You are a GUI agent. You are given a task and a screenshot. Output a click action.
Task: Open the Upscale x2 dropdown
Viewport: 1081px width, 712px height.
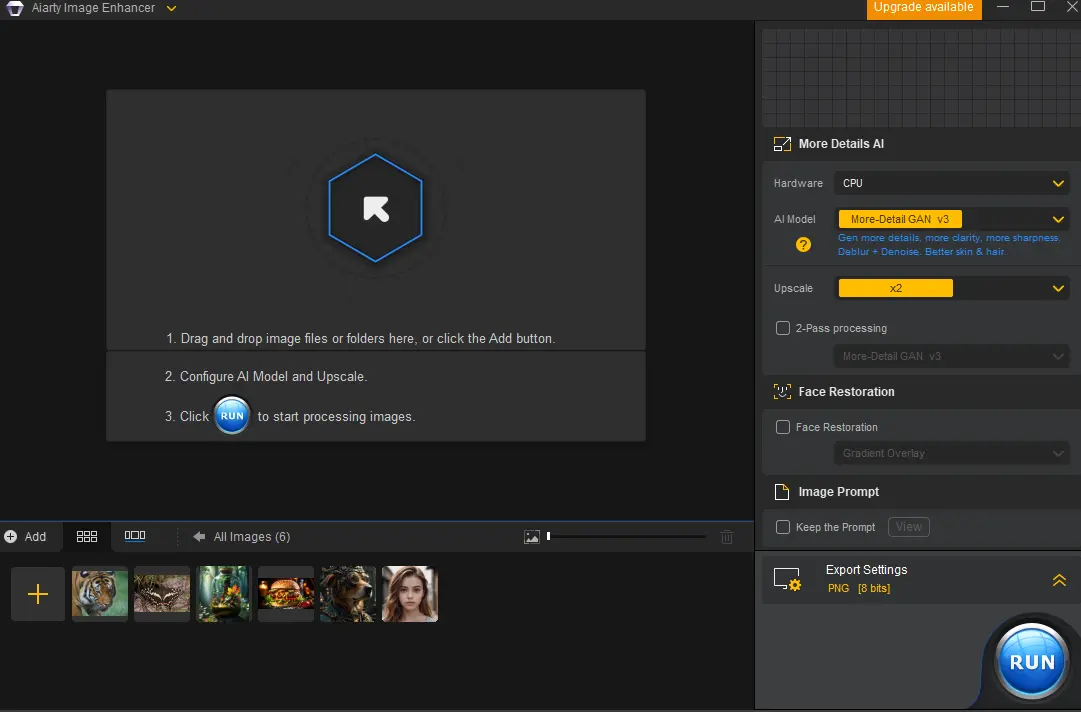(x=951, y=288)
